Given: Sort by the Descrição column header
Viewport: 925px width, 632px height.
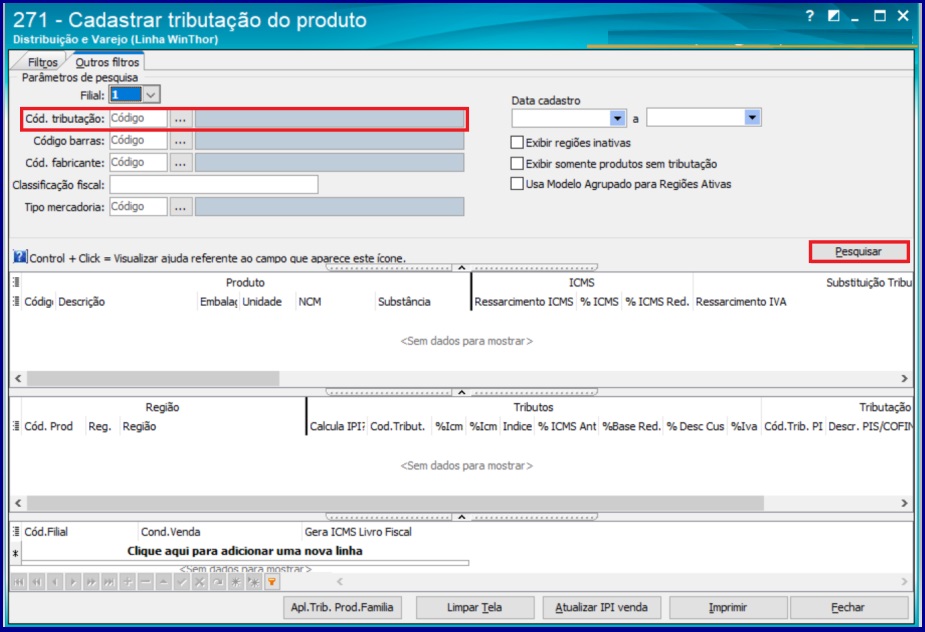Looking at the screenshot, I should [126, 302].
